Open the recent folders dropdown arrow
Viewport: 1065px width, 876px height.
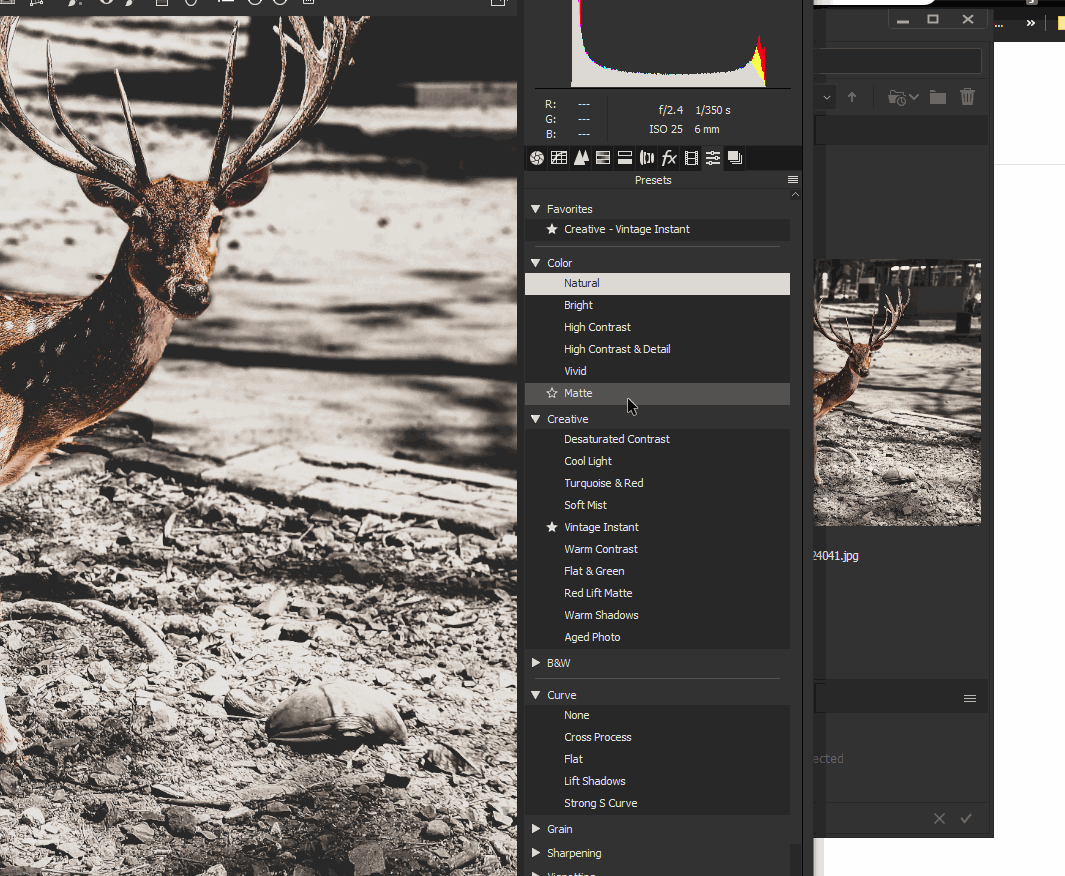coord(914,97)
